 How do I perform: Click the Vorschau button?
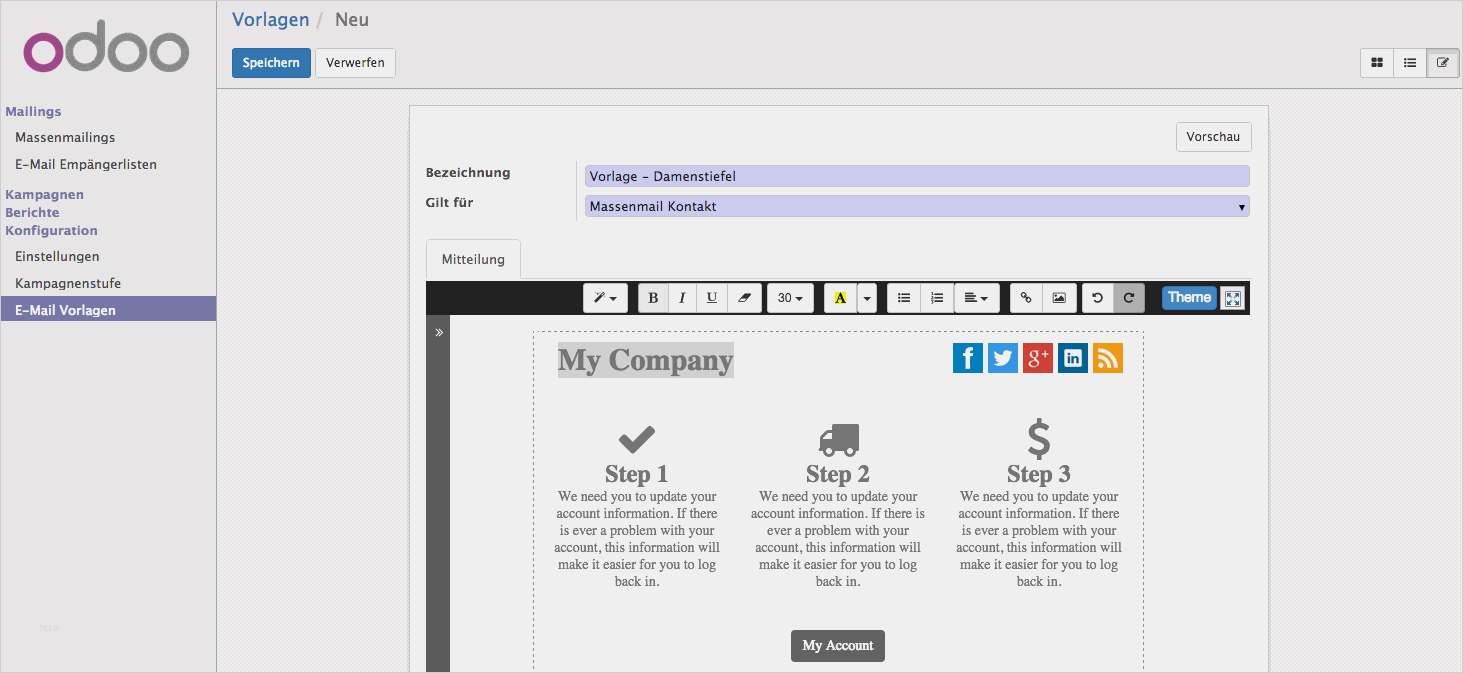click(x=1213, y=137)
